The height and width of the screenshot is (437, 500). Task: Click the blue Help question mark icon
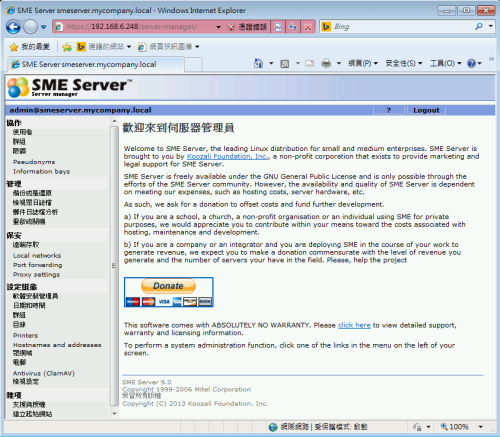click(x=471, y=63)
